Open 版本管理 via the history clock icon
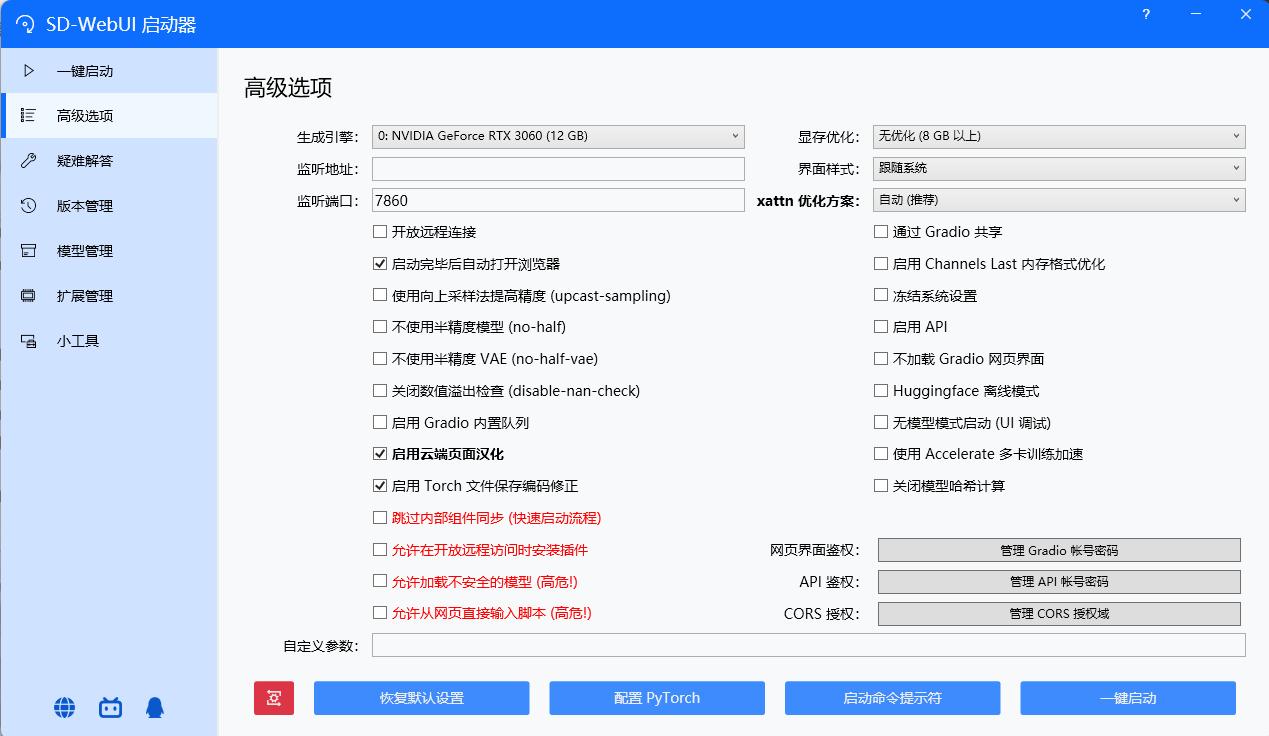The width and height of the screenshot is (1269, 736). [x=28, y=205]
